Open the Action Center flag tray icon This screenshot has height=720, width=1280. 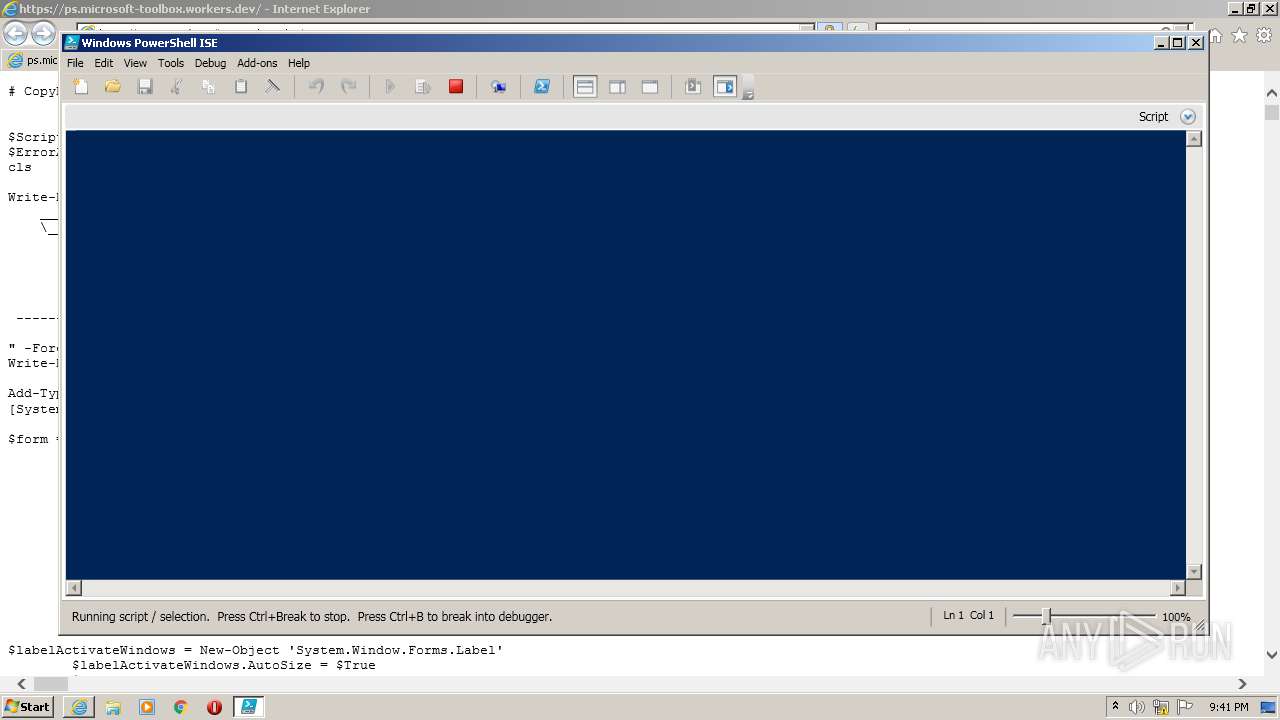(1185, 707)
